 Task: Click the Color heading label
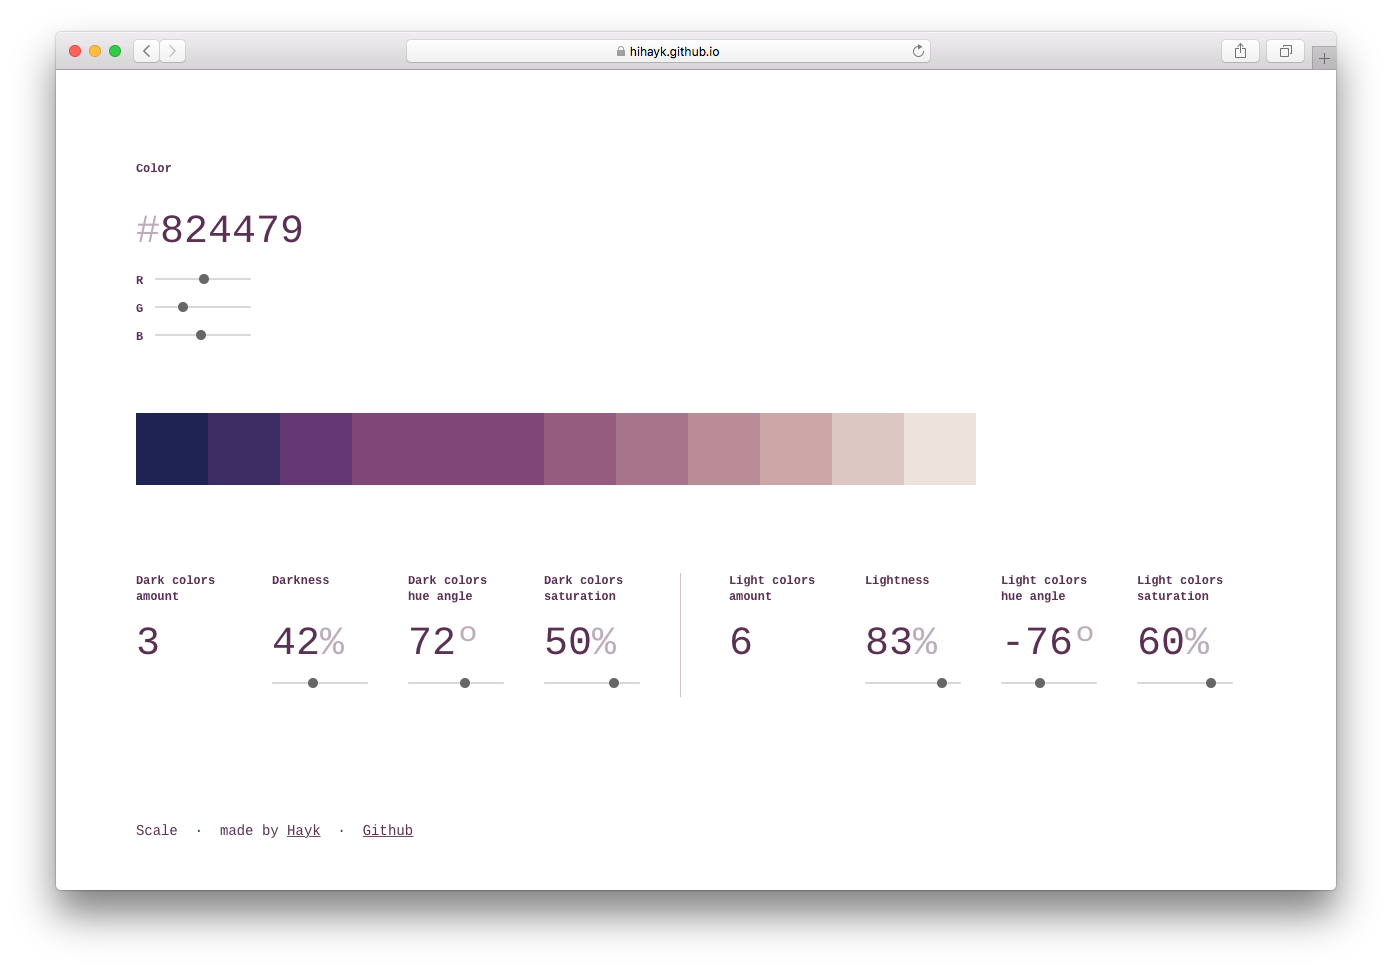click(x=154, y=168)
